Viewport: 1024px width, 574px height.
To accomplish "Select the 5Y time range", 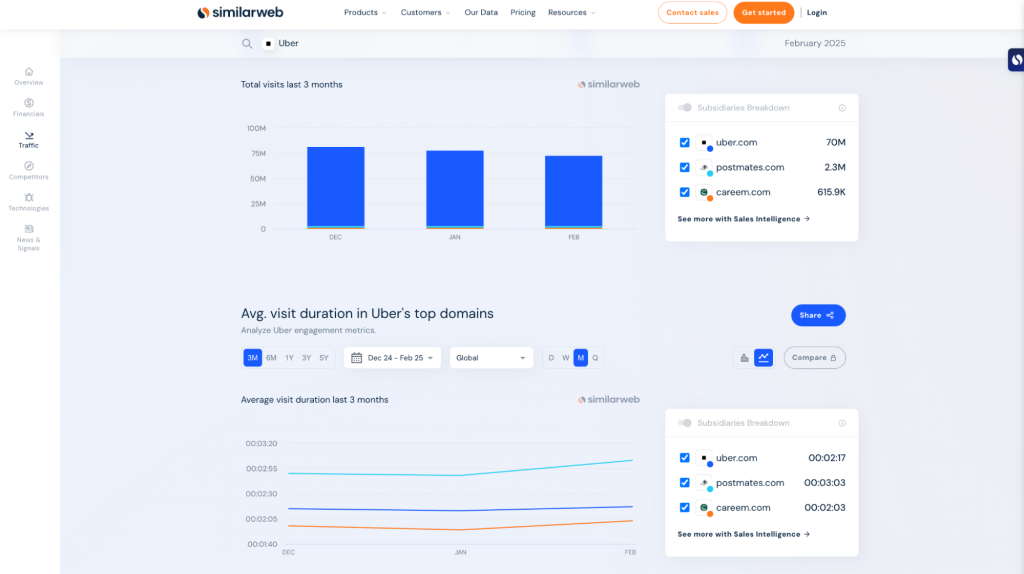I will [x=324, y=358].
